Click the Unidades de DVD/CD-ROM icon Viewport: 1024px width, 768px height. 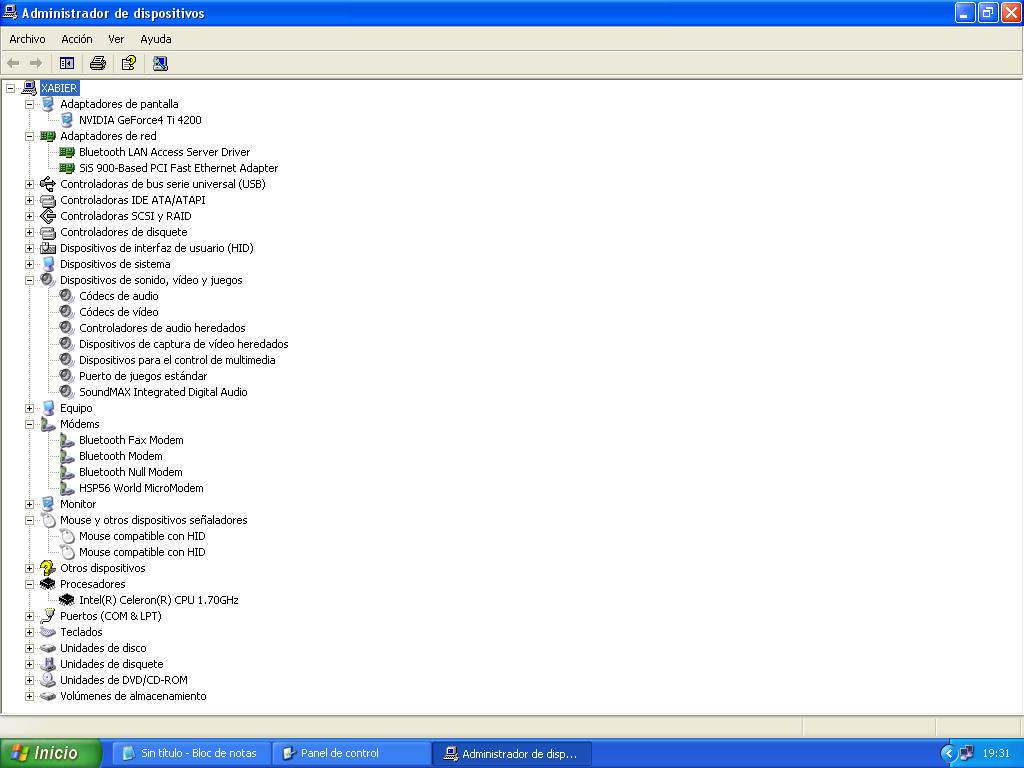[48, 680]
